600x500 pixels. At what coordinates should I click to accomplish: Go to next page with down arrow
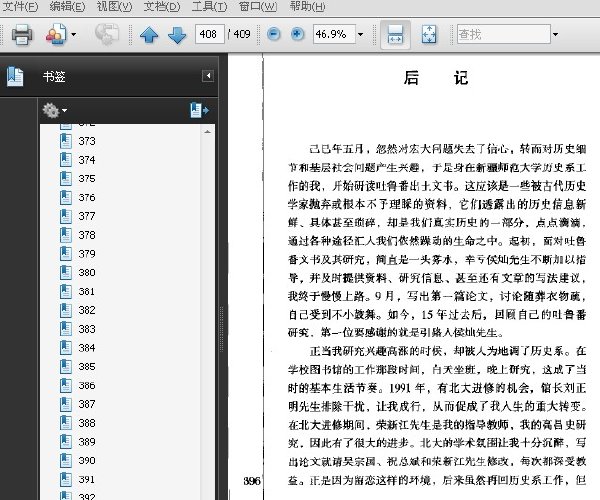pos(177,35)
